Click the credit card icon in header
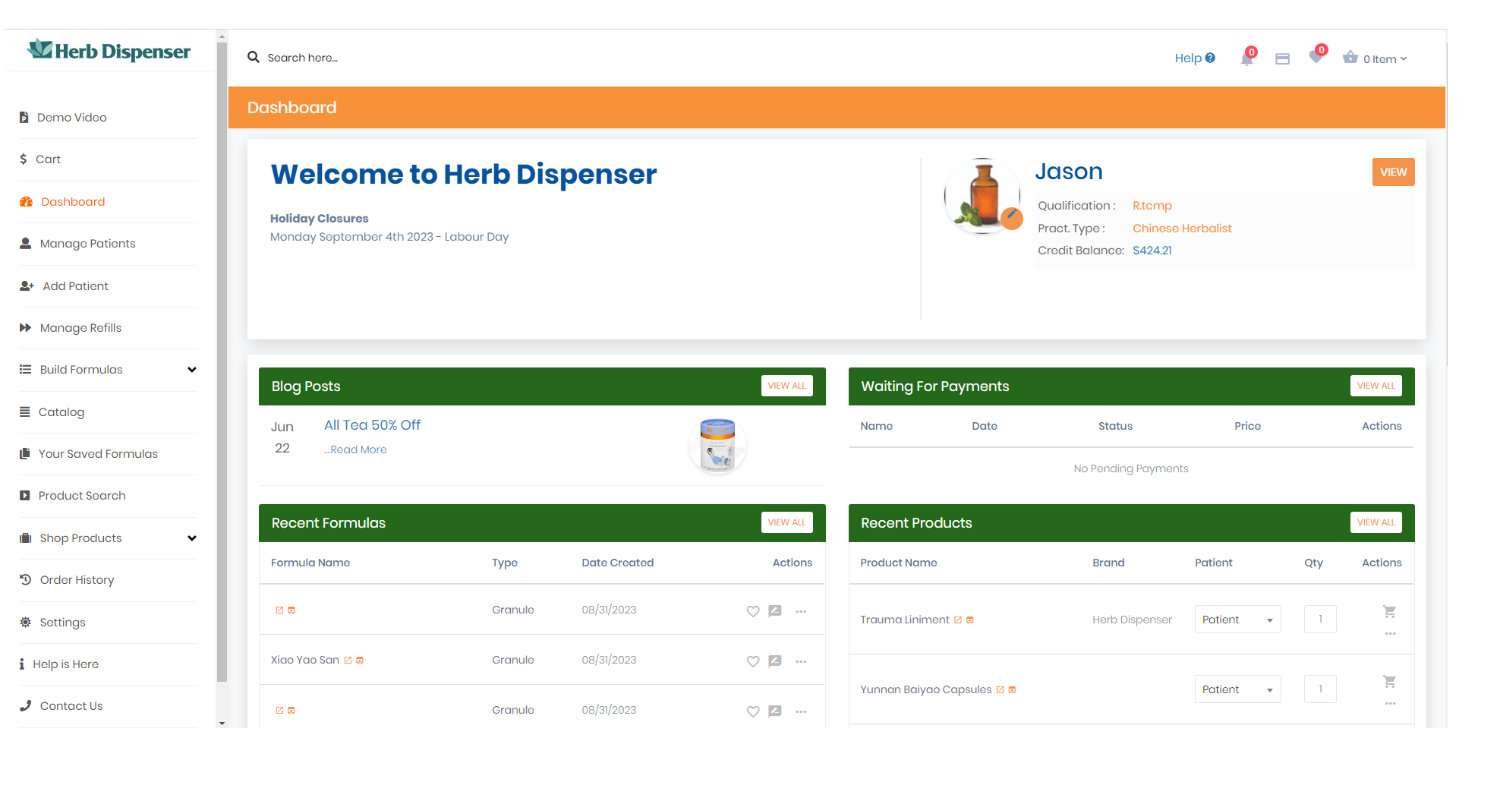 (1282, 59)
